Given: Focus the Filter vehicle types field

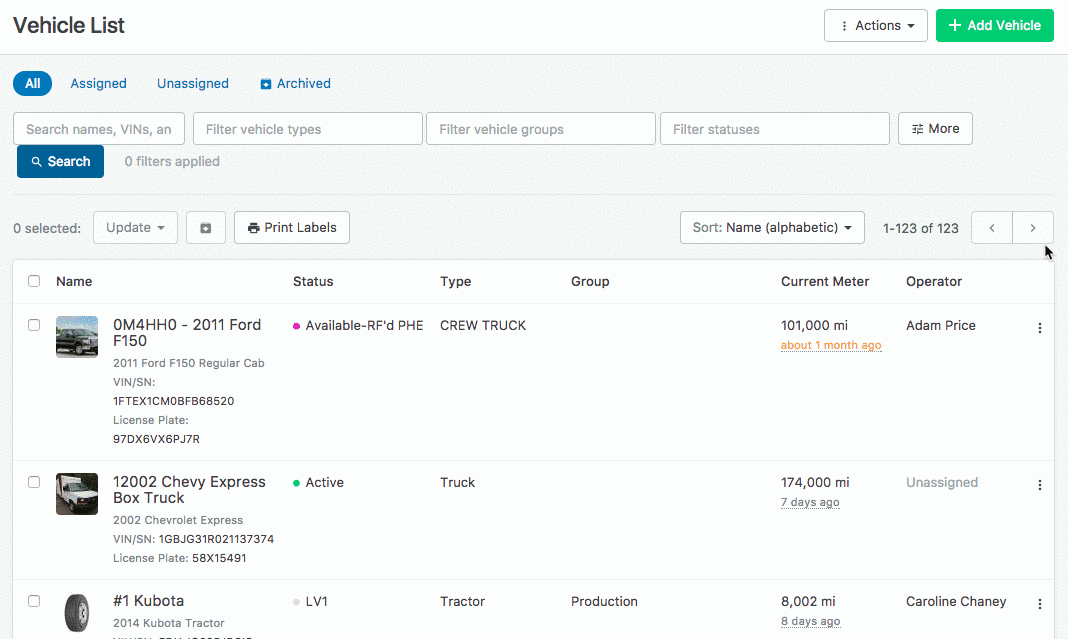Looking at the screenshot, I should (308, 129).
